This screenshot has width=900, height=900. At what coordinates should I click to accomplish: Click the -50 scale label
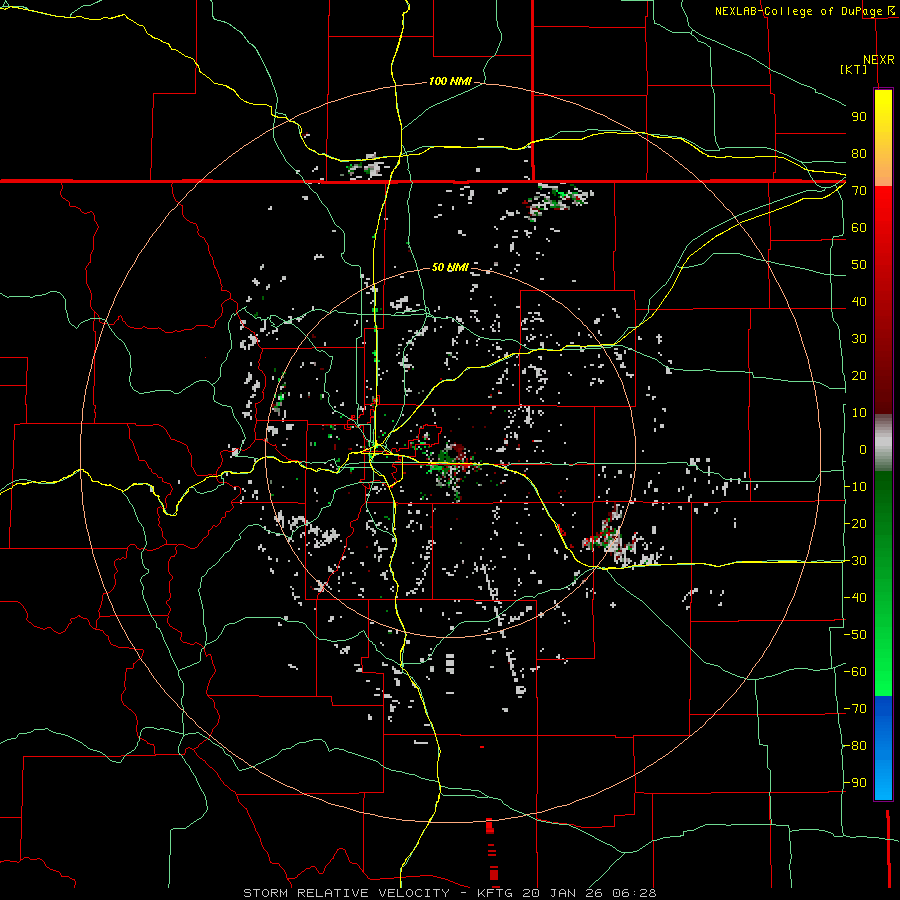coord(855,635)
